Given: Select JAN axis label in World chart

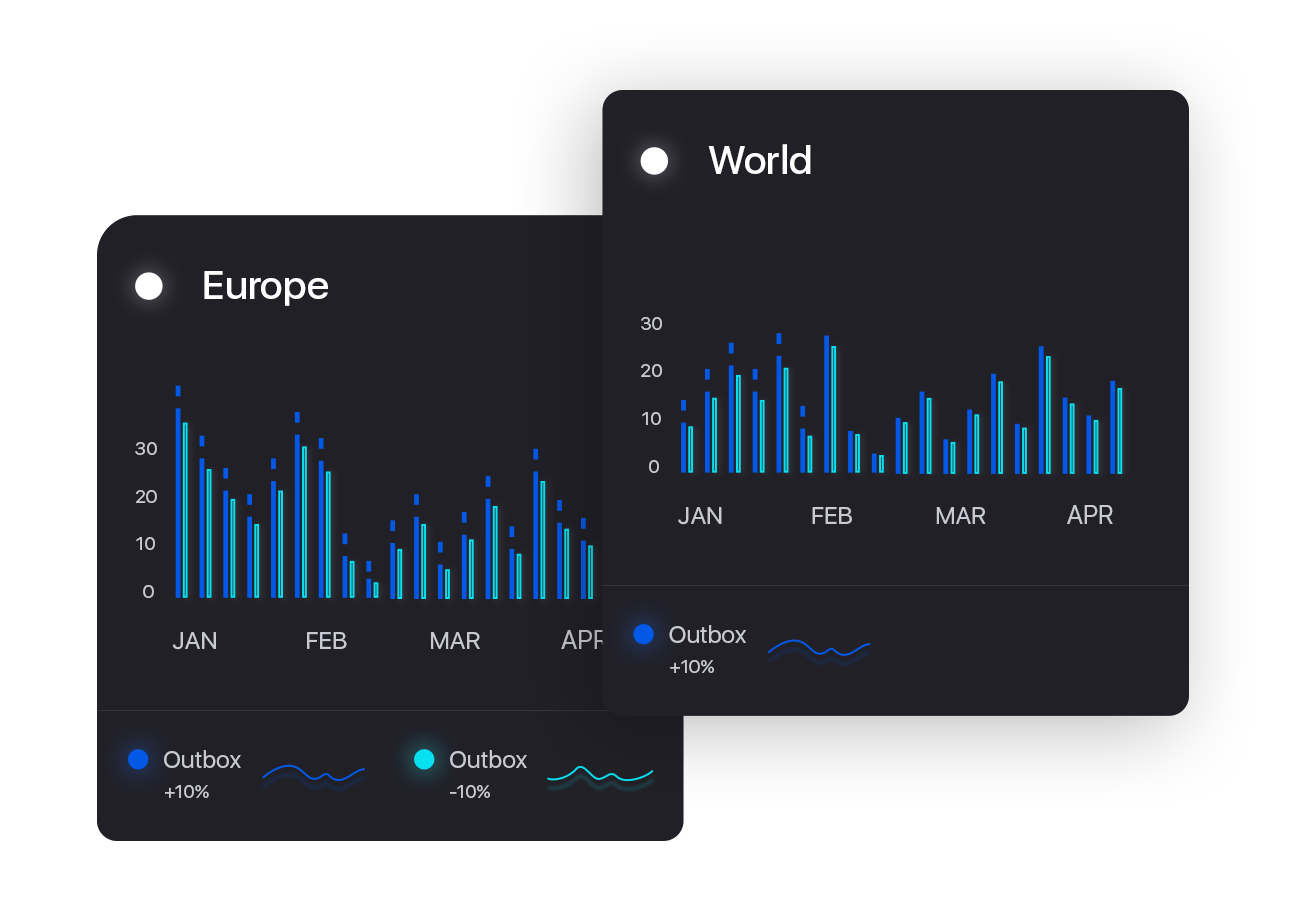Looking at the screenshot, I should tap(700, 516).
